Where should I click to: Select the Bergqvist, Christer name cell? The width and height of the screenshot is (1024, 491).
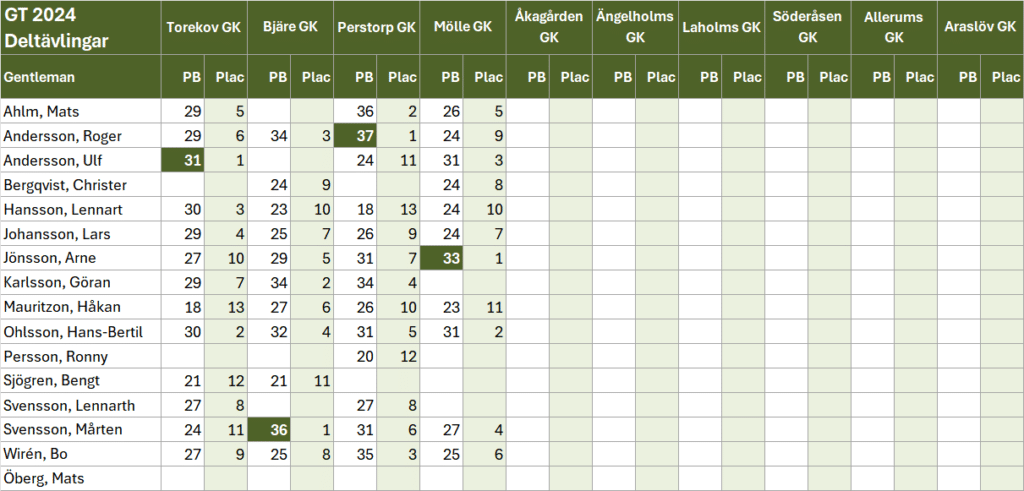tap(80, 185)
